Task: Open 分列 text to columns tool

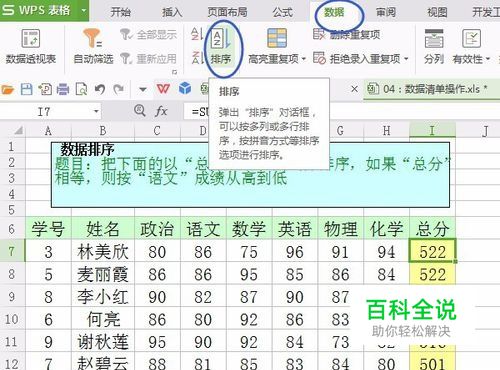Action: 434,47
